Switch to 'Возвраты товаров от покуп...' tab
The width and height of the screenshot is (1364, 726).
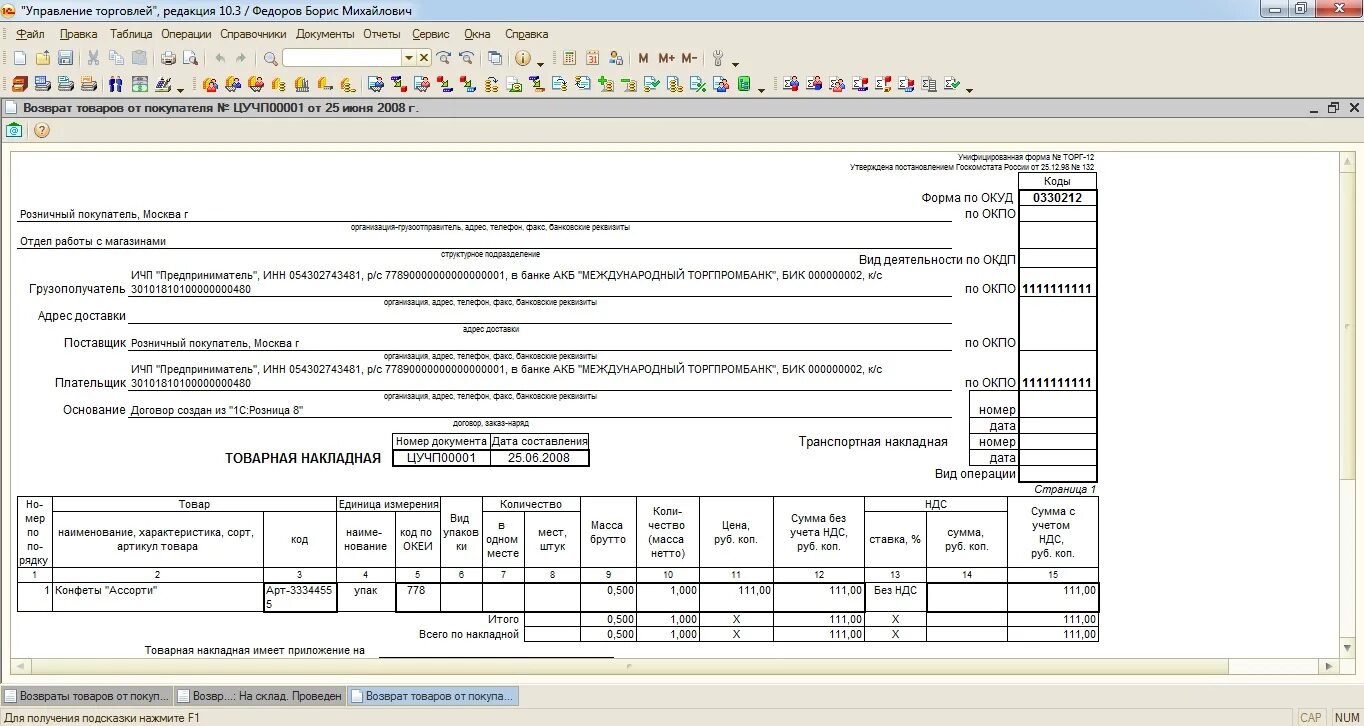pyautogui.click(x=87, y=696)
